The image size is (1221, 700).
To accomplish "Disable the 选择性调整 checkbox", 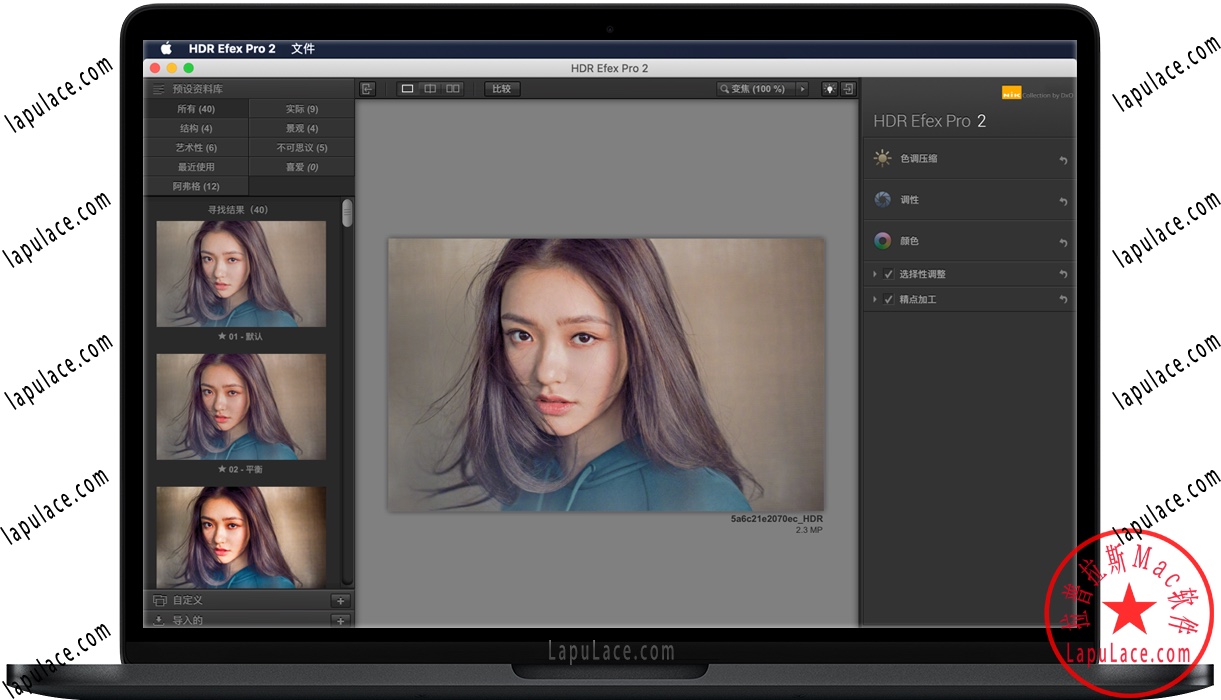I will click(x=888, y=273).
